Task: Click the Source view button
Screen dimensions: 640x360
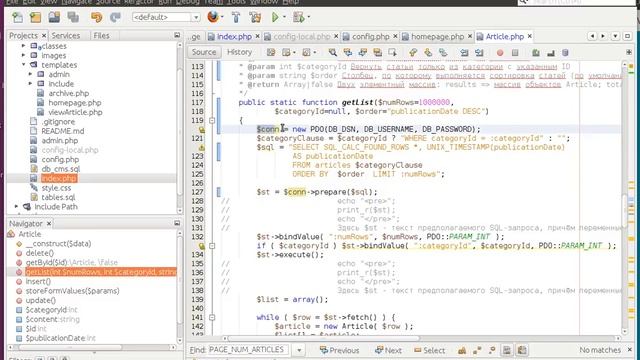Action: pyautogui.click(x=204, y=52)
